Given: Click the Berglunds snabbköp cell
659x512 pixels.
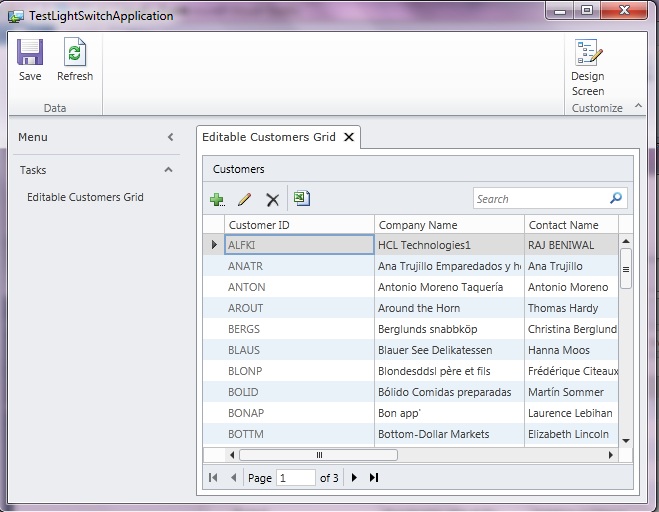Looking at the screenshot, I should 449,329.
